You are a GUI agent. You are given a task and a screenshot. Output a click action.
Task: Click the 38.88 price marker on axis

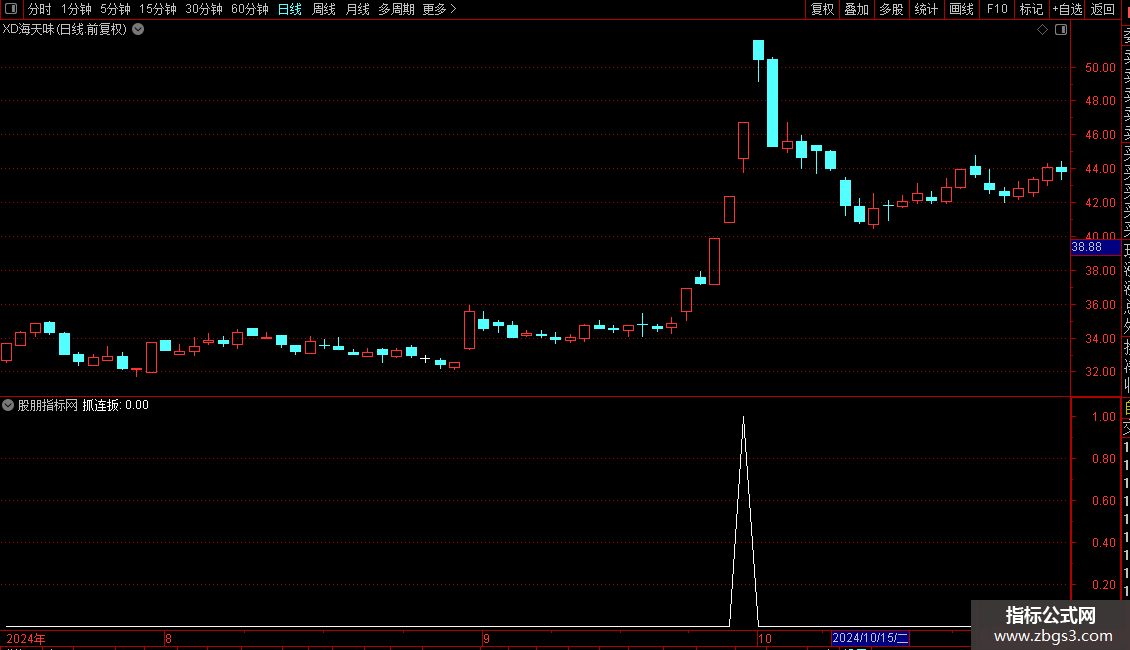pyautogui.click(x=1095, y=247)
